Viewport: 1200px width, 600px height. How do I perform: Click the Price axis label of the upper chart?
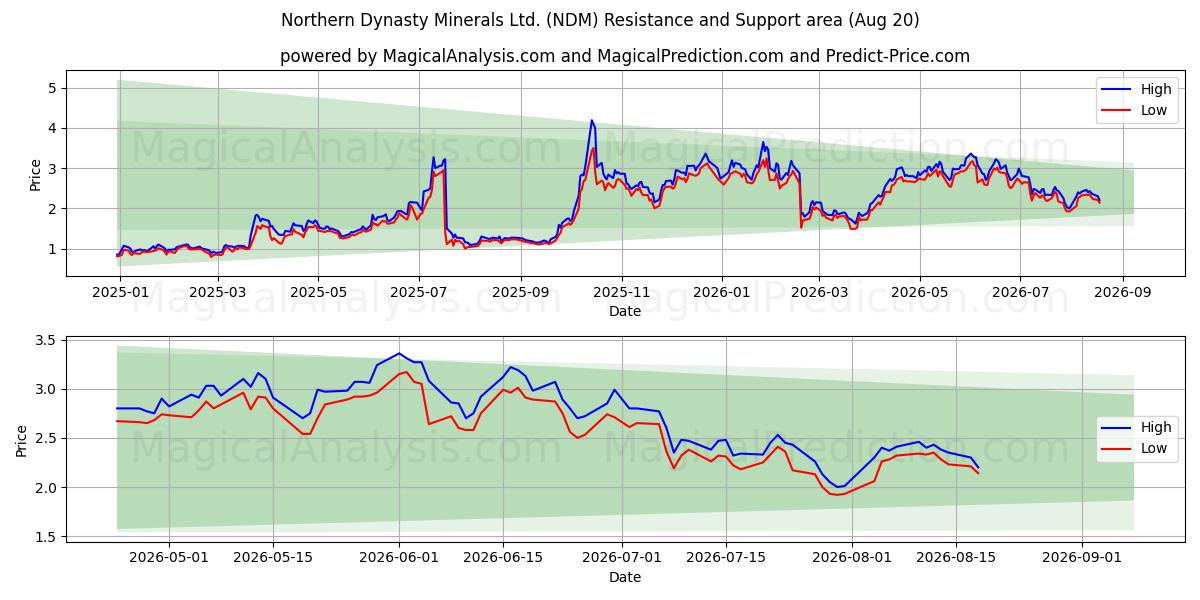[36, 175]
